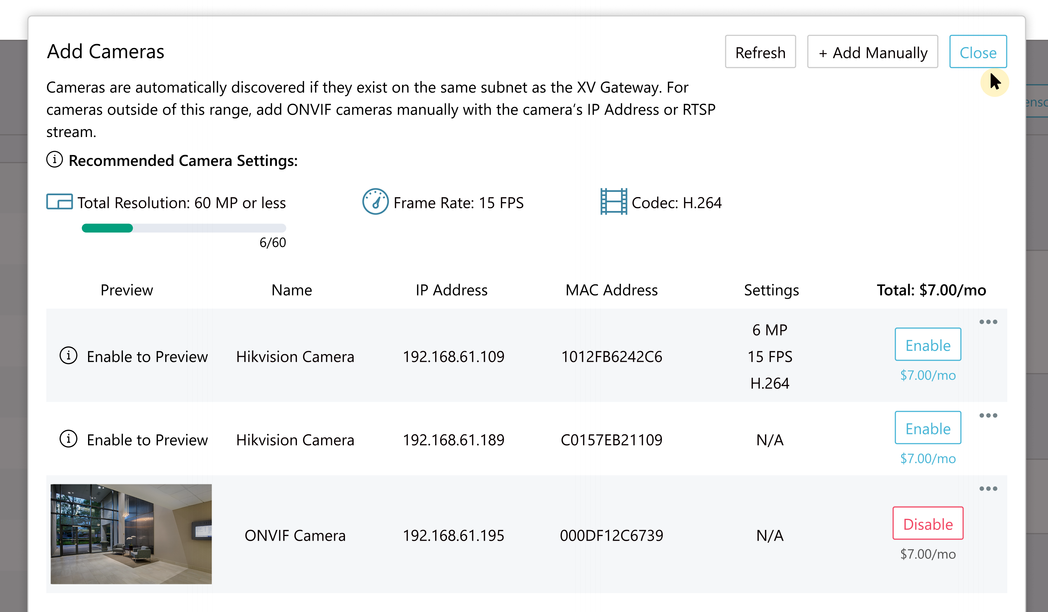Click the Add Cameras dialog title
This screenshot has height=612, width=1048.
[106, 51]
